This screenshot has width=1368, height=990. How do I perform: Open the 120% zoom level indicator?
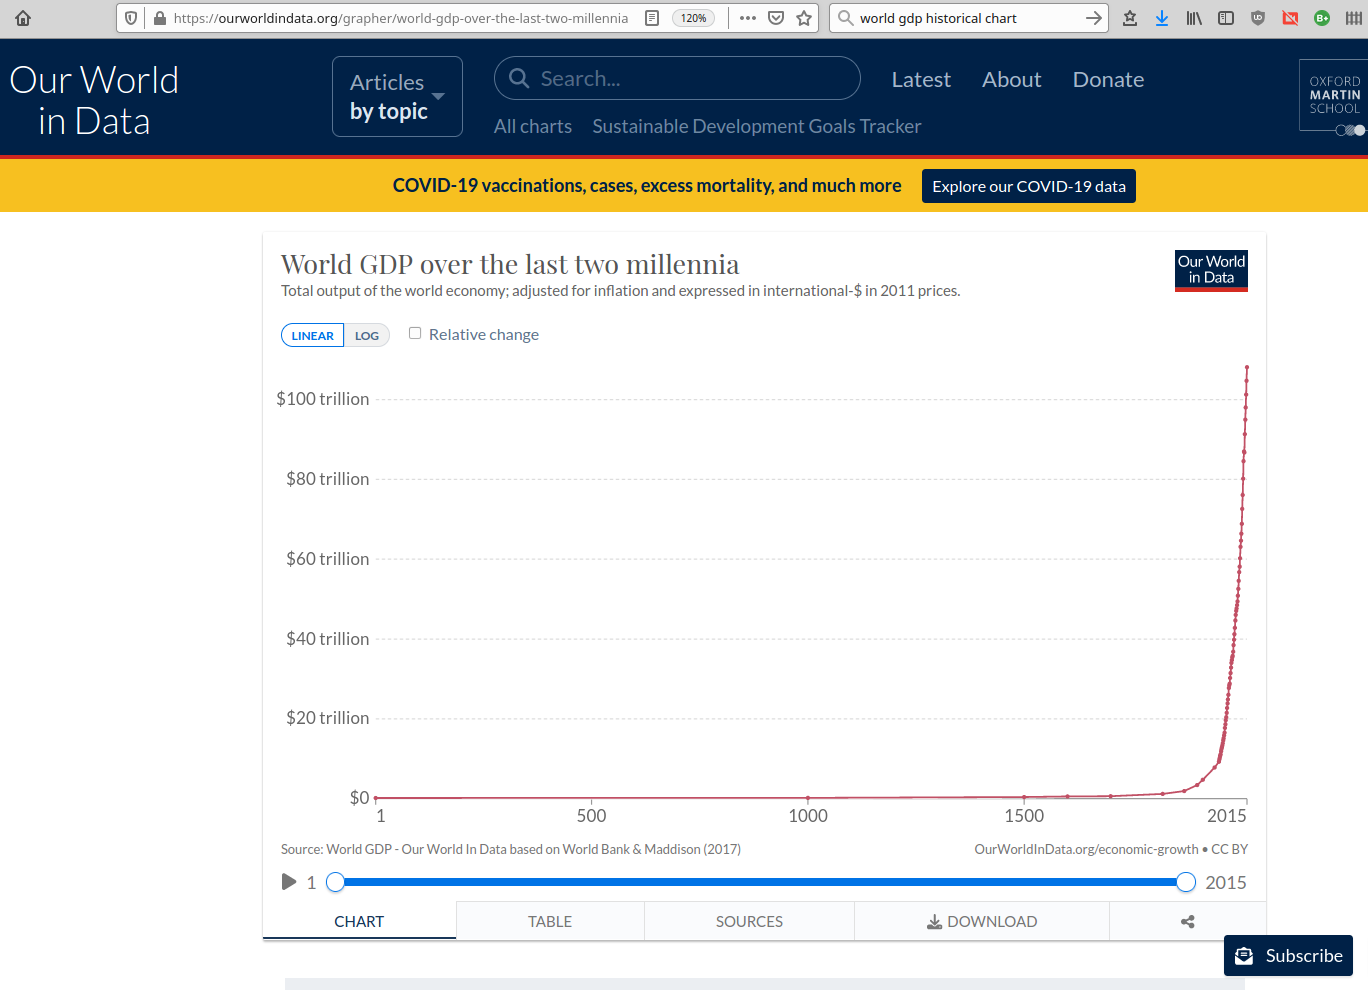click(693, 18)
